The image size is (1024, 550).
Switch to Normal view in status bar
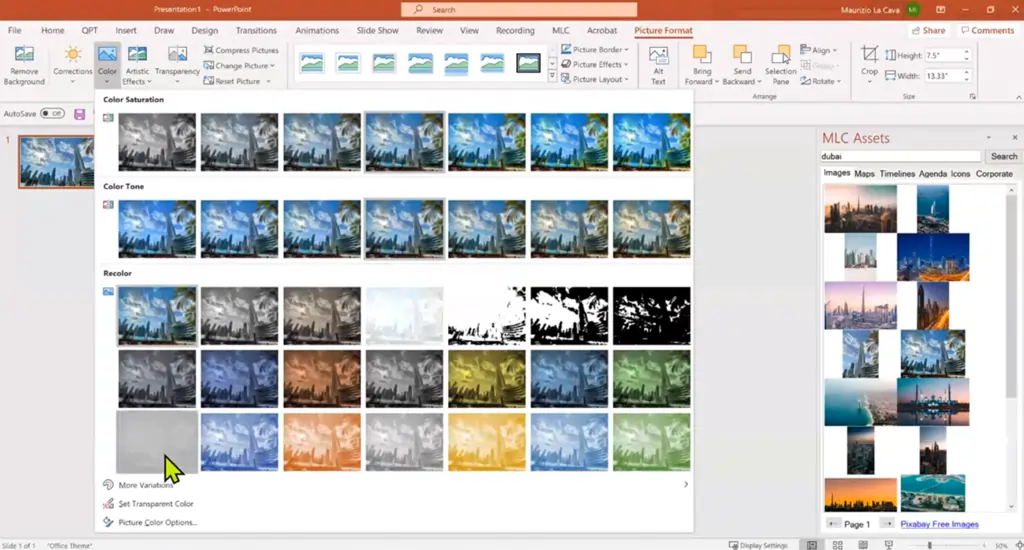pos(812,545)
